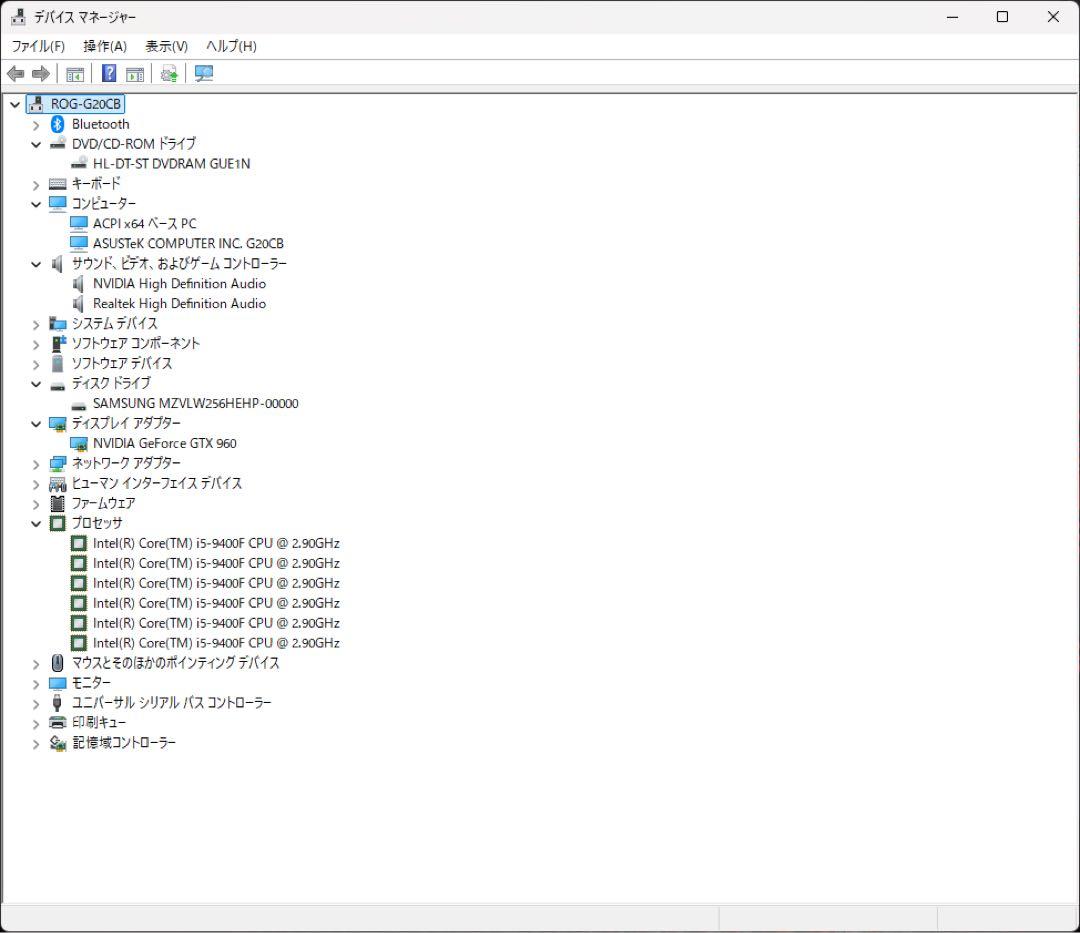Select ASUSTeK COMPUTER INC. G20CB entry

pyautogui.click(x=188, y=244)
